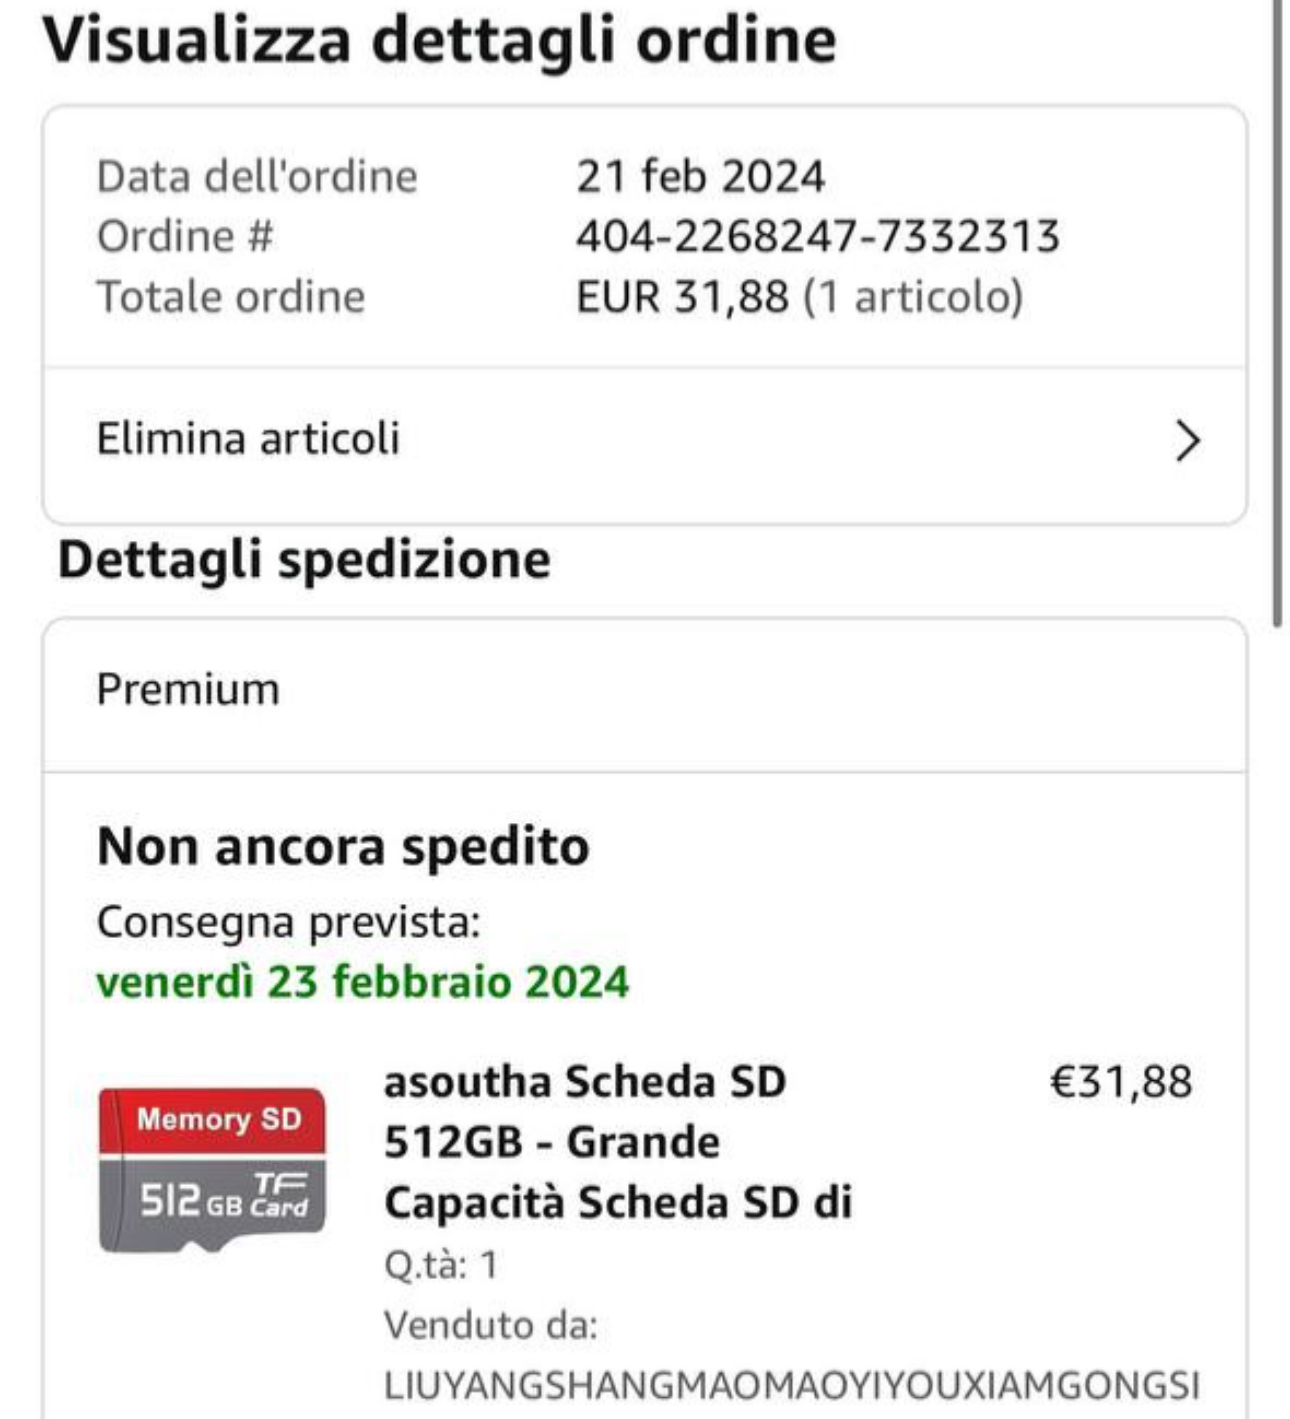Screen dimensions: 1290x1419
Task: Click the product price €31,88
Action: pyautogui.click(x=1120, y=1082)
